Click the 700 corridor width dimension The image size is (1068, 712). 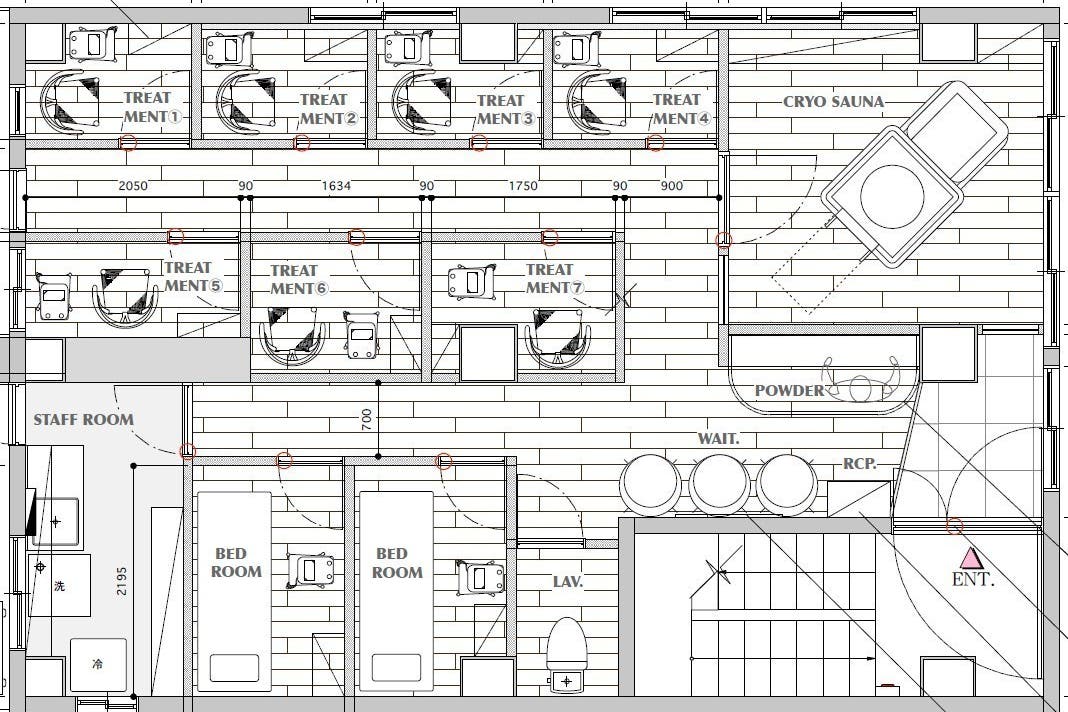pos(367,417)
